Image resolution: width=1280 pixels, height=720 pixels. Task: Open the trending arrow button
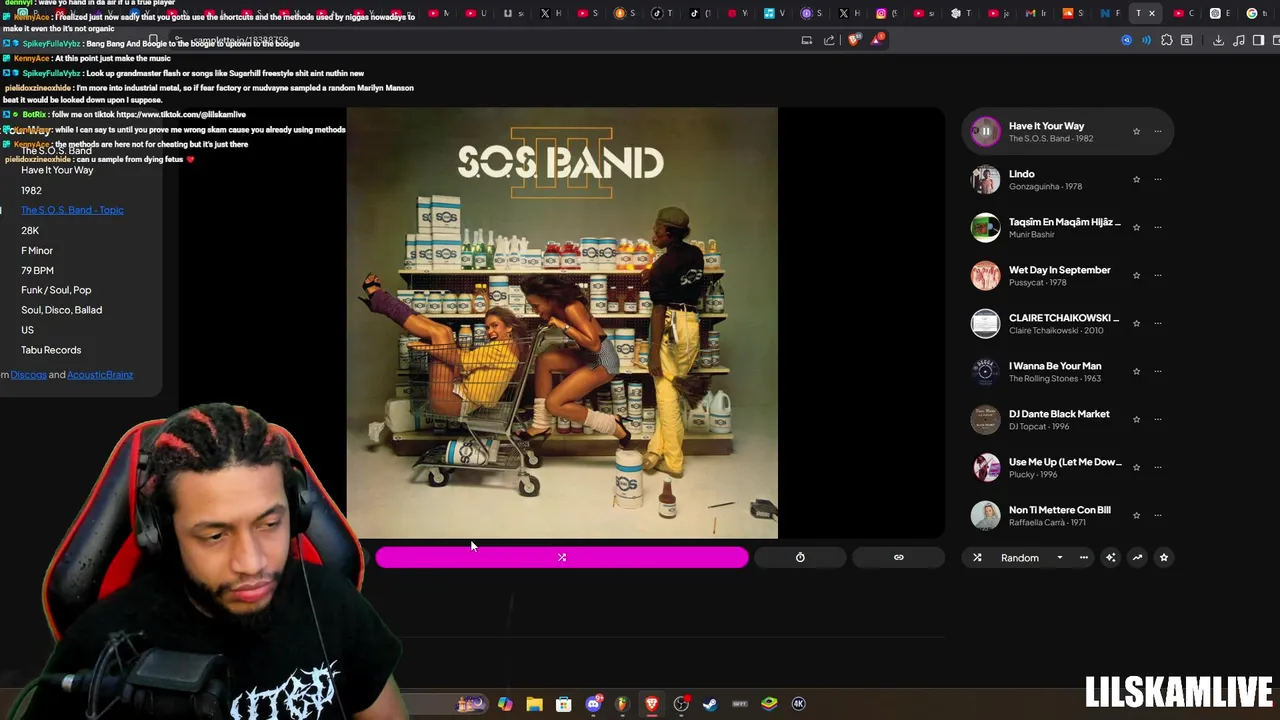coord(1137,558)
